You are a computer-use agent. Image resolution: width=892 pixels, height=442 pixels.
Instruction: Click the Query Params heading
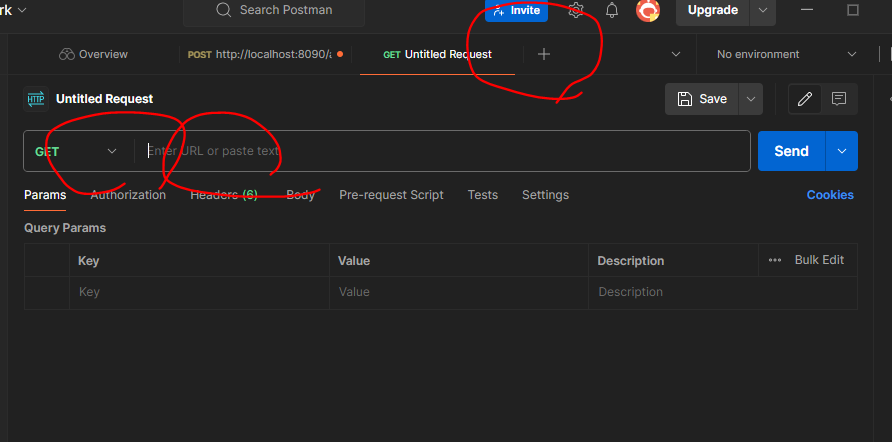tap(65, 228)
